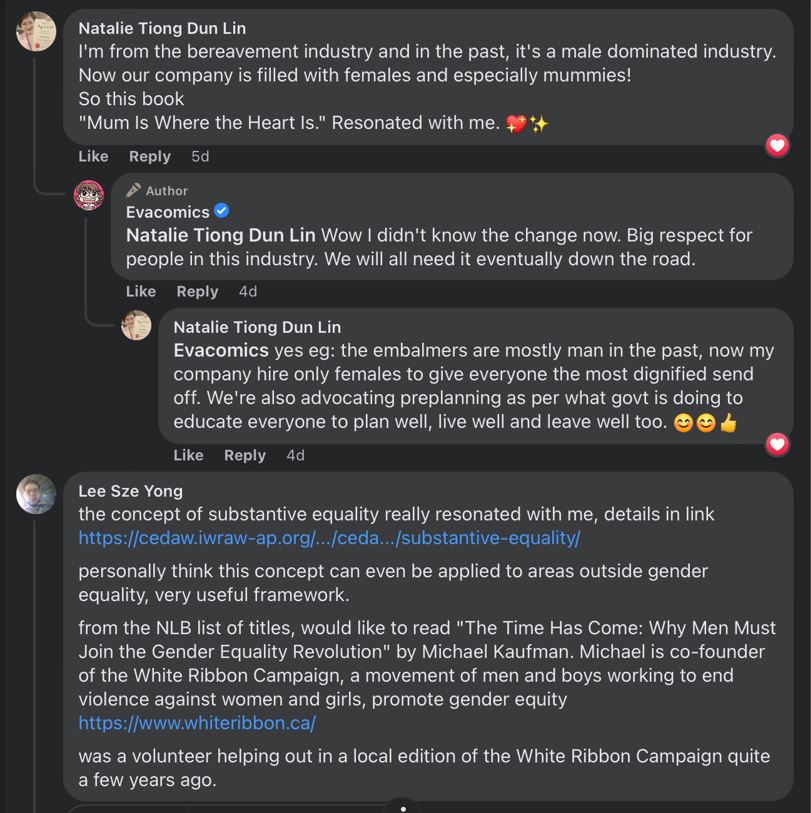Like Natalie's comment about the bereavement industry

click(93, 156)
